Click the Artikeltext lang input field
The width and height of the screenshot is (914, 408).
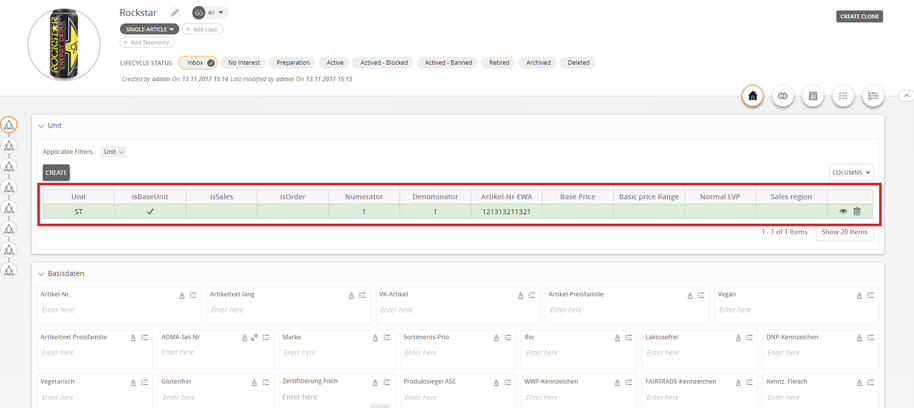click(x=289, y=310)
